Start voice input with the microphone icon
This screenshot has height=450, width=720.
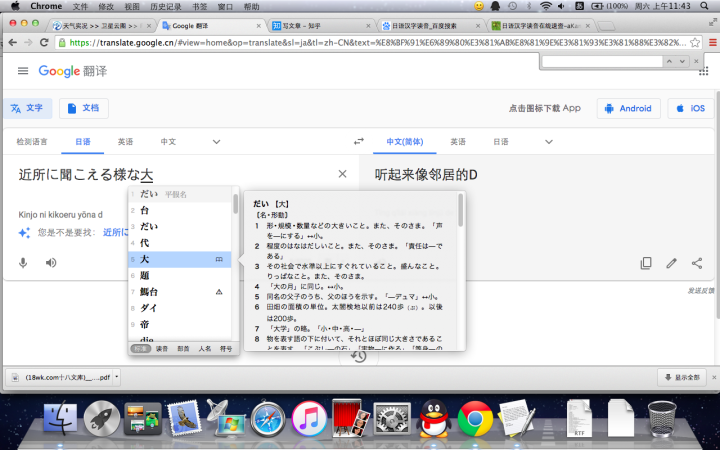pos(23,263)
